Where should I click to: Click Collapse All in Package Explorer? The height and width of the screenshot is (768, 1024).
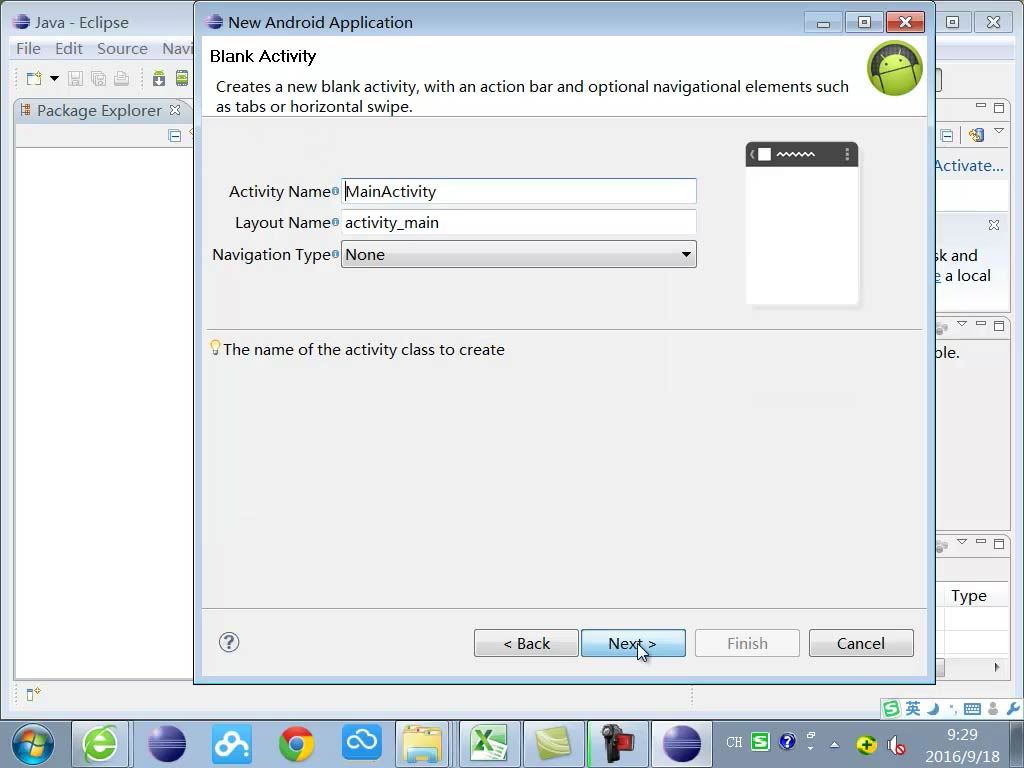click(174, 135)
